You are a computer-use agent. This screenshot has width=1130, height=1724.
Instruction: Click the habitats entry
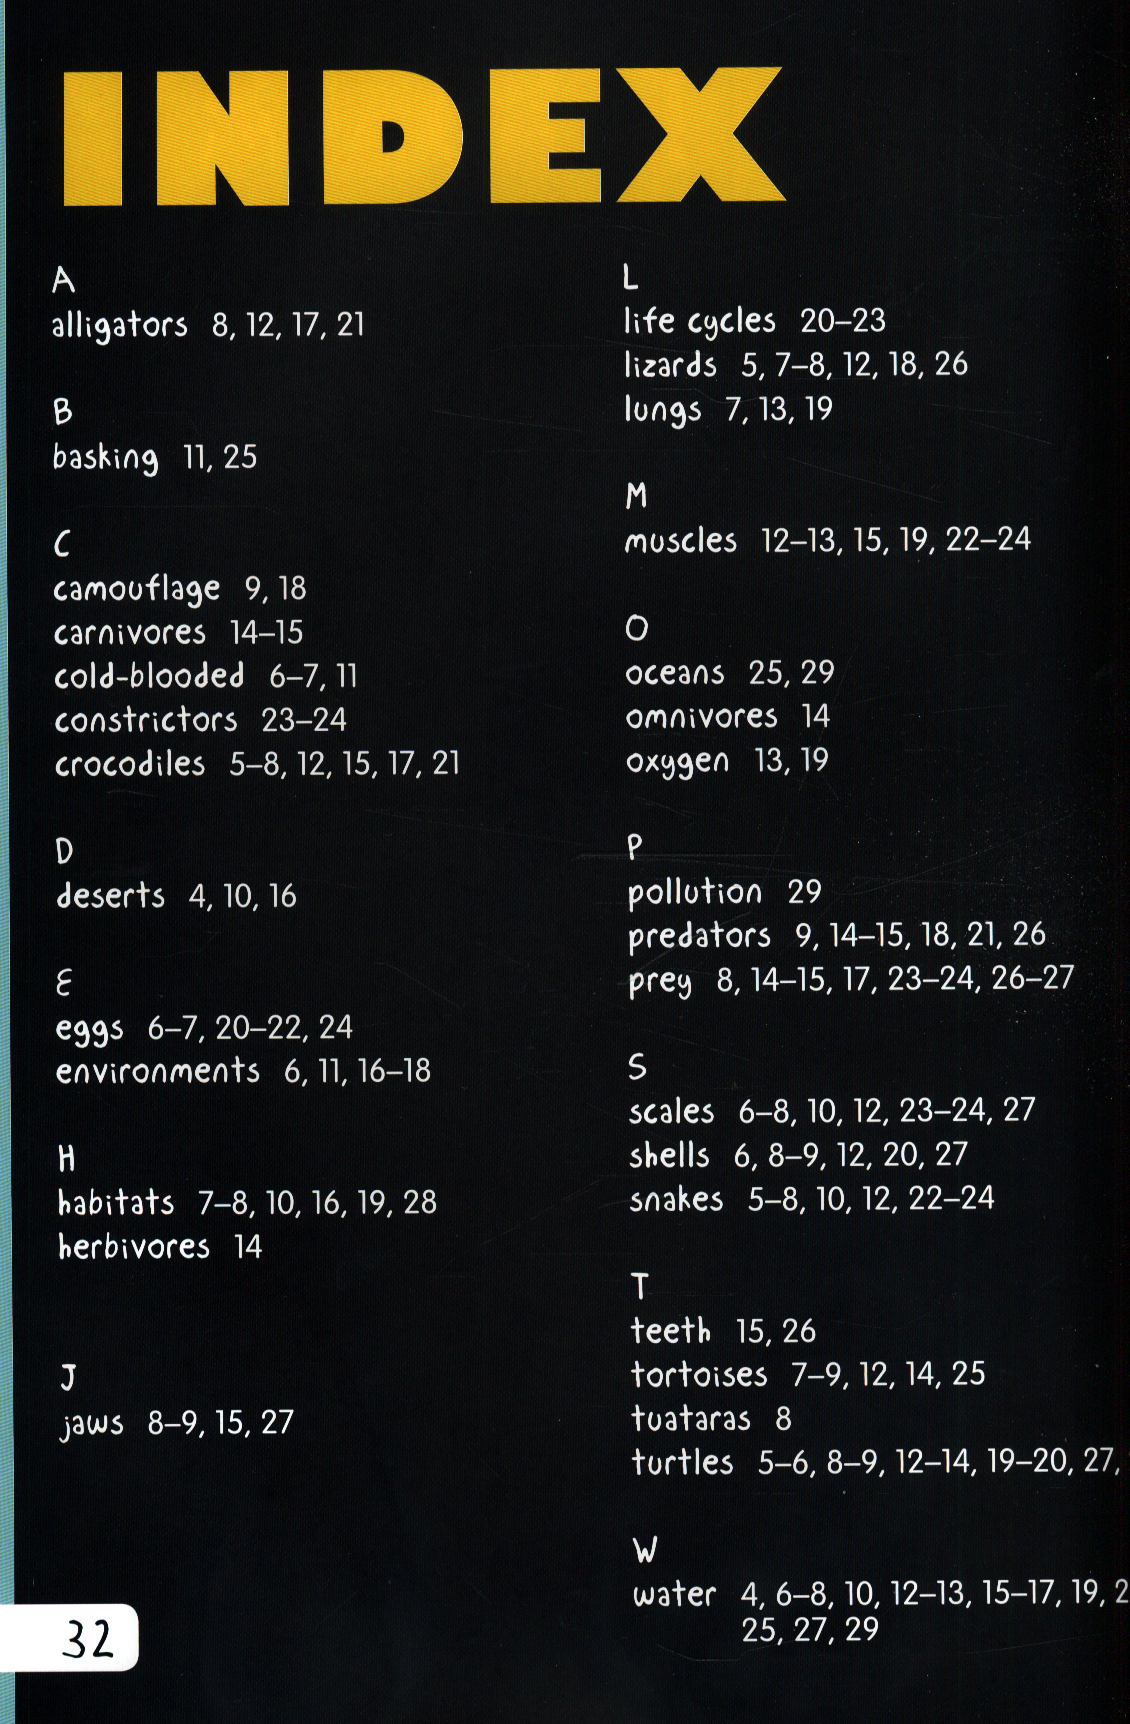(247, 1203)
